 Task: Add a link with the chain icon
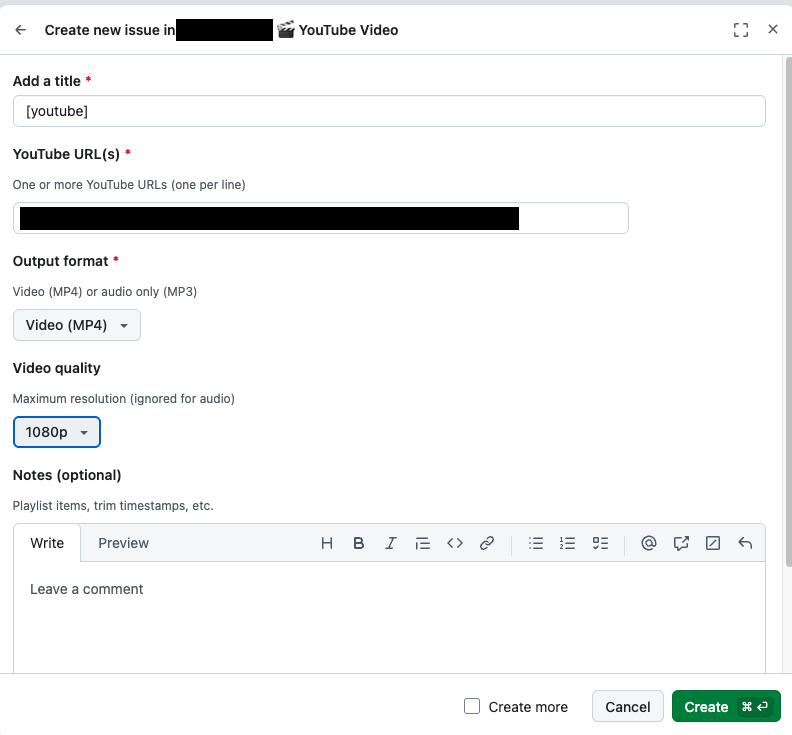coord(486,543)
